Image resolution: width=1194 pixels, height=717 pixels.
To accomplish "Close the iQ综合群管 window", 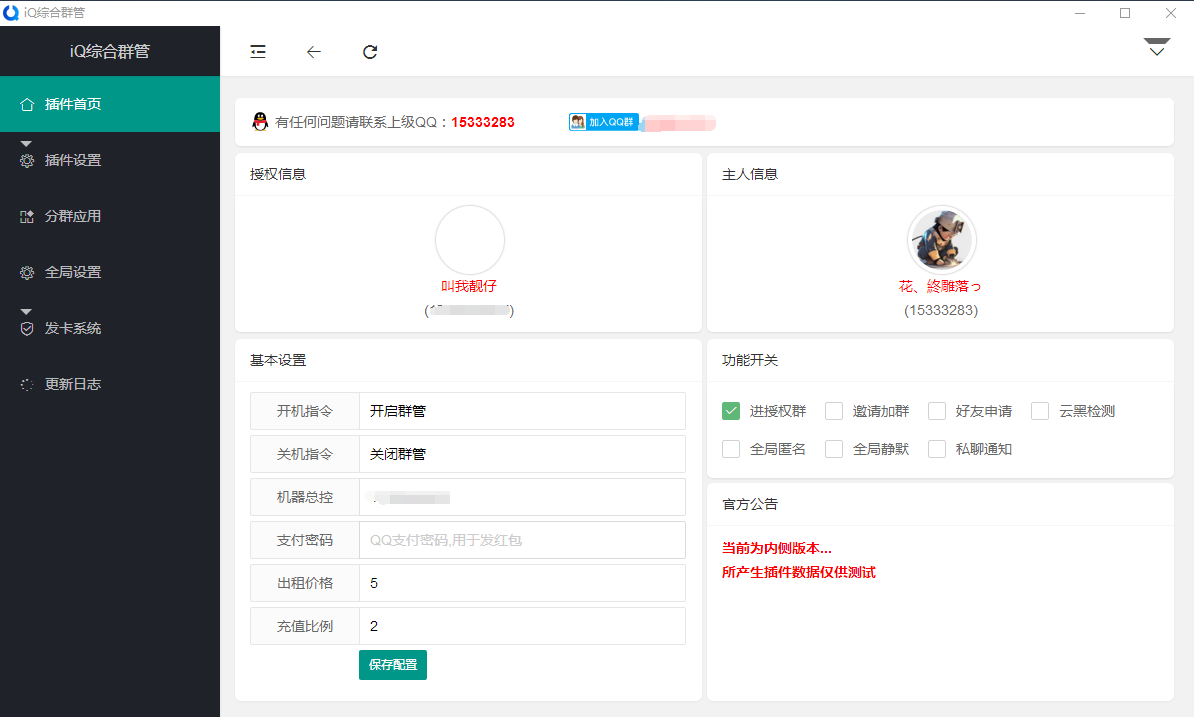I will click(1171, 13).
